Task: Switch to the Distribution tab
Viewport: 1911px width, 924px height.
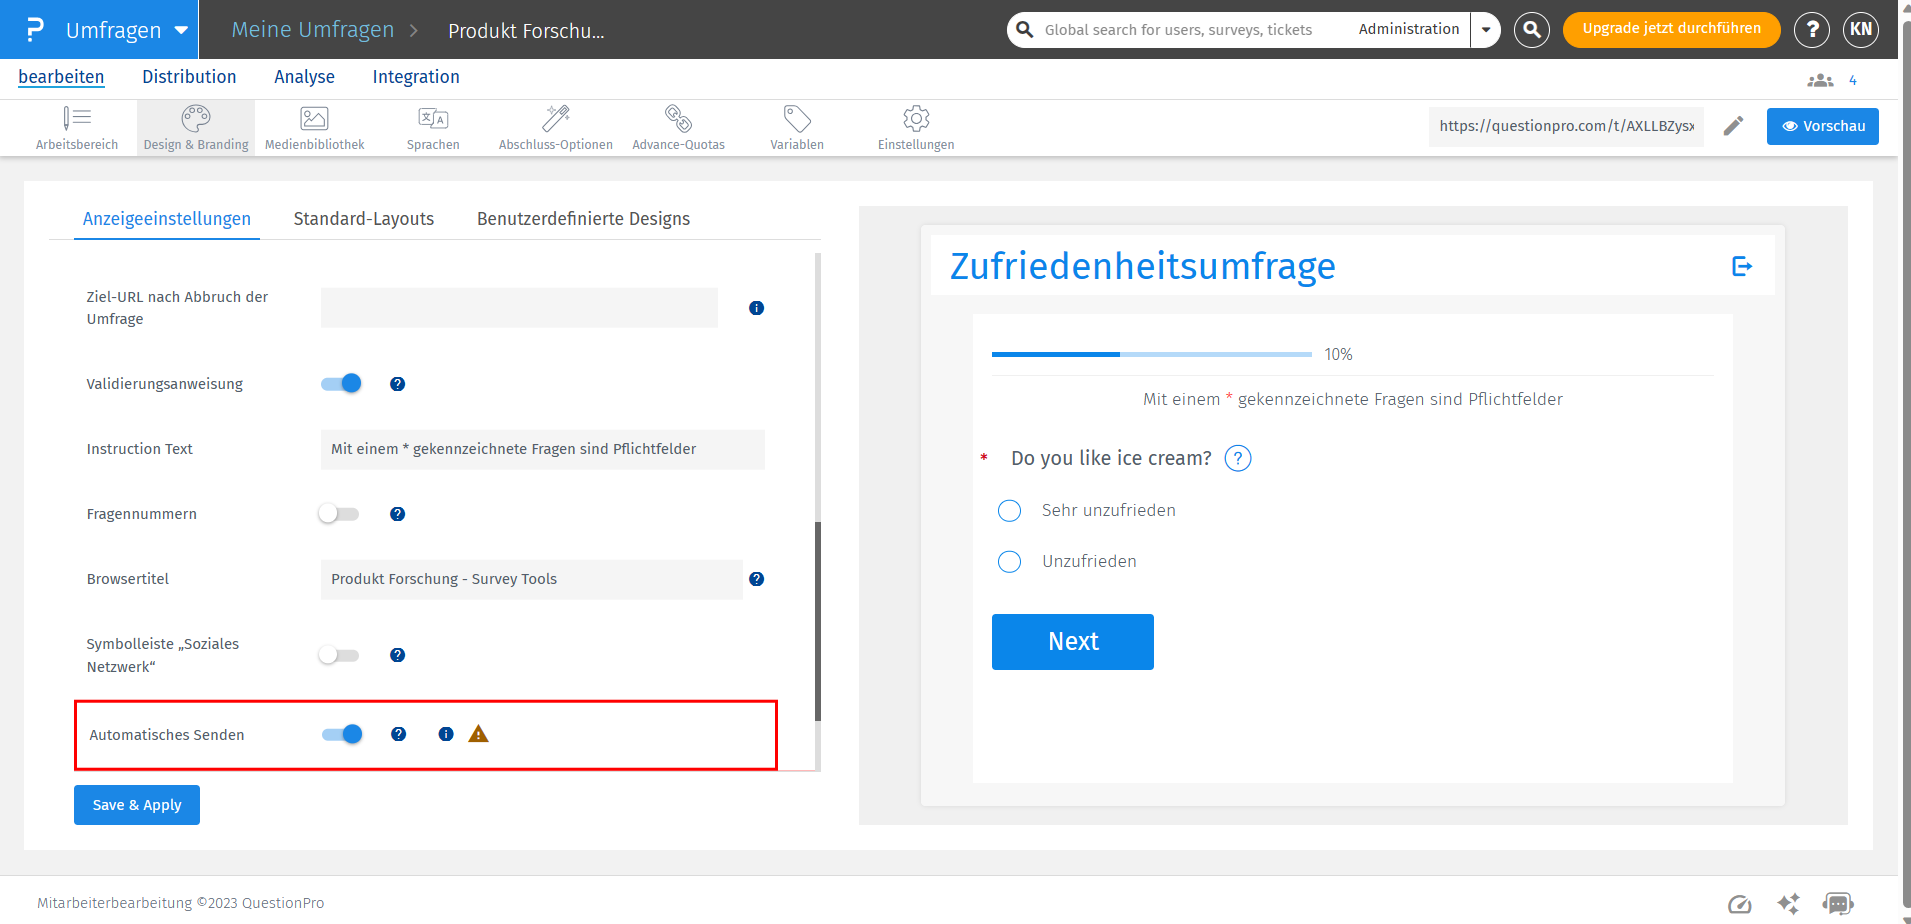Action: (189, 77)
